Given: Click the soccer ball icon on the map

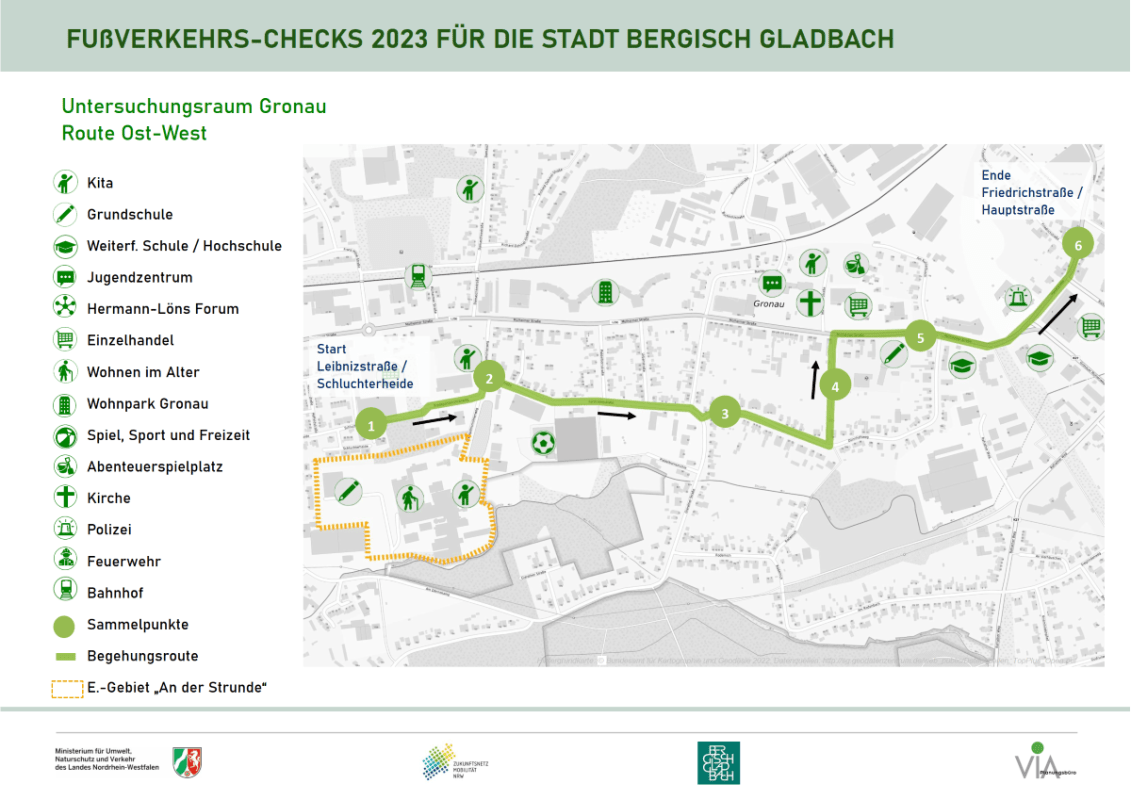Looking at the screenshot, I should [x=542, y=442].
